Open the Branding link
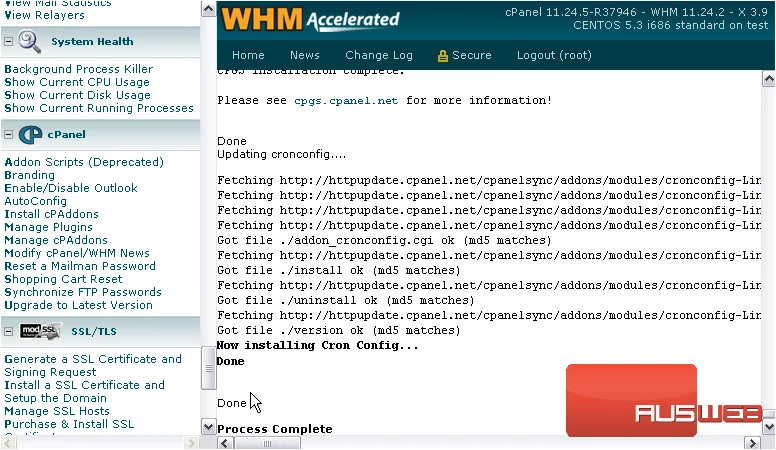776x450 pixels. [30, 175]
